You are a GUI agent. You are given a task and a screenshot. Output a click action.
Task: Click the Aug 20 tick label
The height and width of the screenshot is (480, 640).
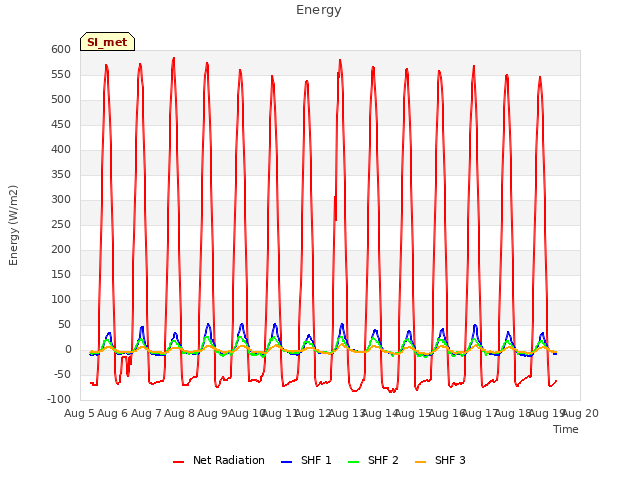(x=580, y=413)
